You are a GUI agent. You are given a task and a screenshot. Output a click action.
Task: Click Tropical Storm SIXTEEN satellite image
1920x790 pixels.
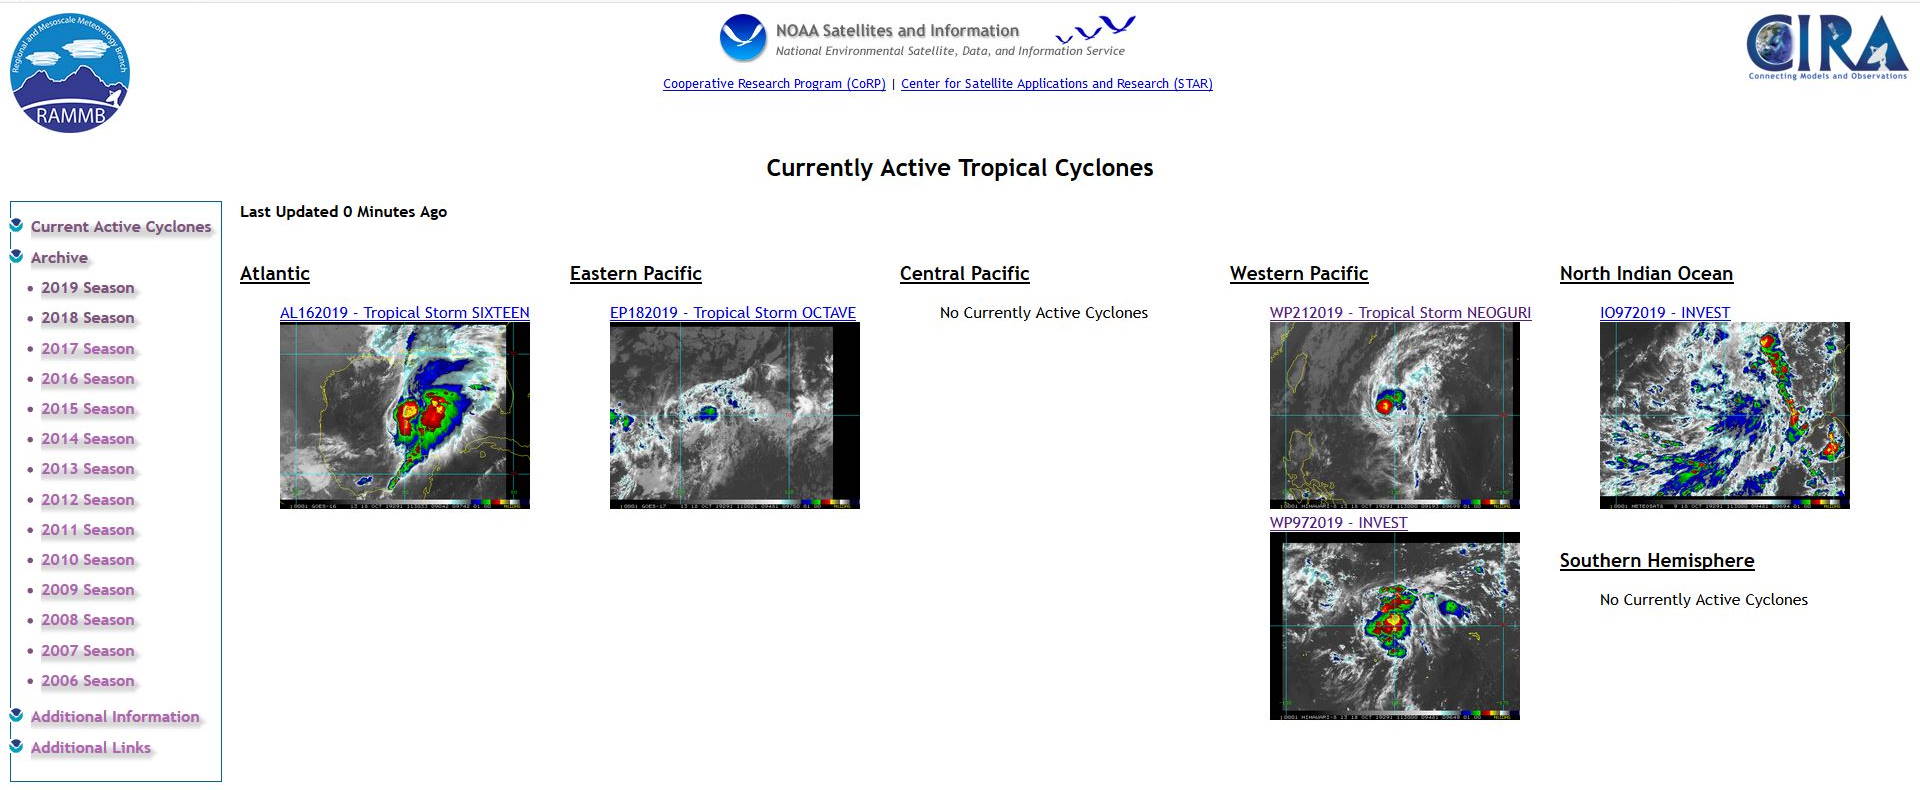(405, 416)
